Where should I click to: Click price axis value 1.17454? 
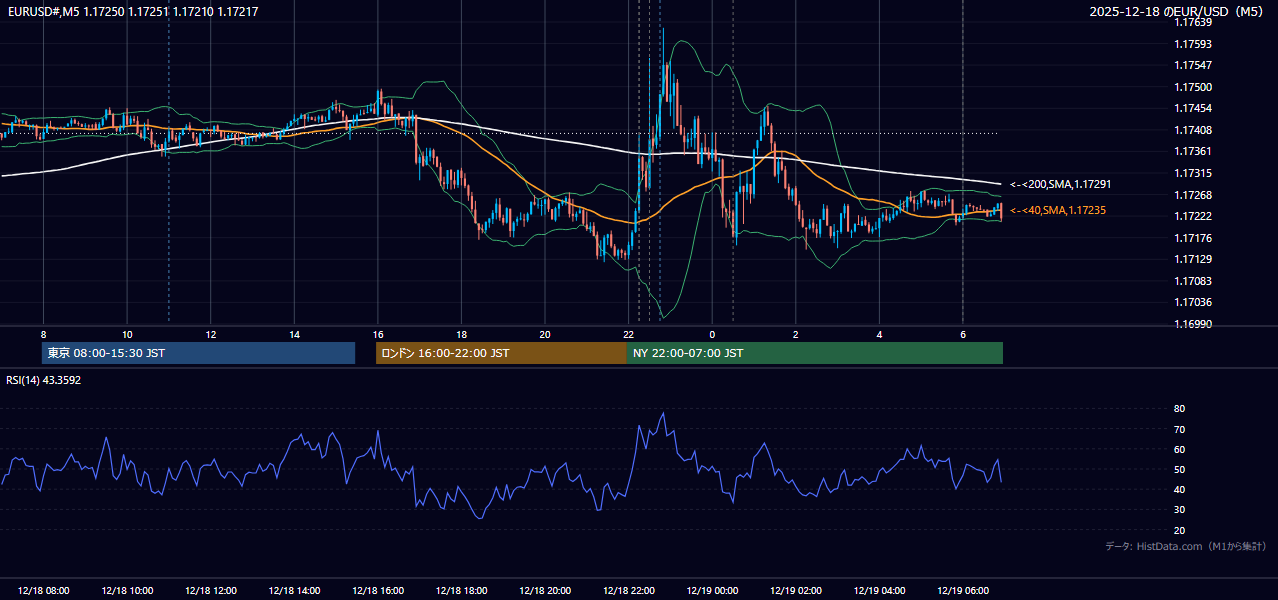1192,109
